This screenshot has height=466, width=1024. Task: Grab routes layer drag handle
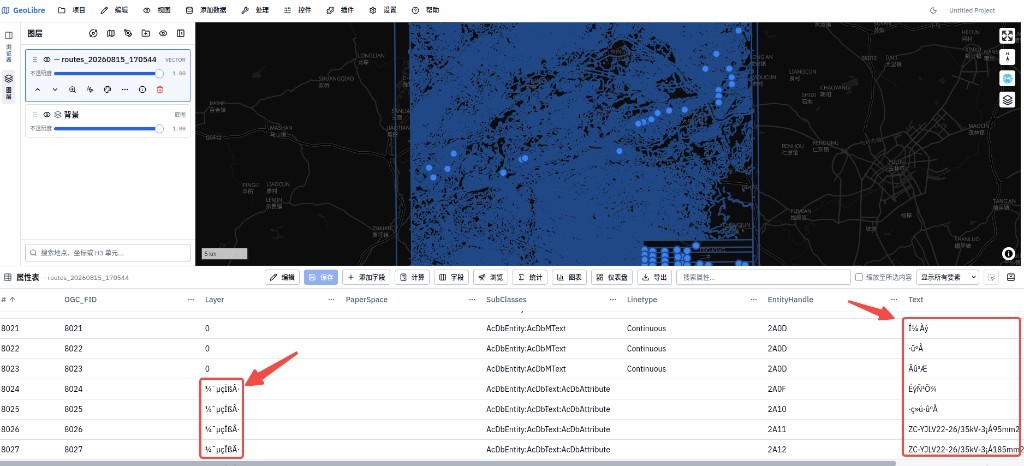pyautogui.click(x=35, y=59)
